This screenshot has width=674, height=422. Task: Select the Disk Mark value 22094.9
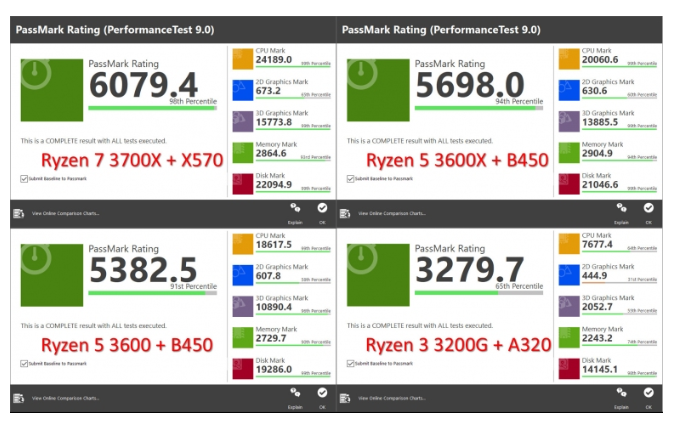pyautogui.click(x=274, y=185)
